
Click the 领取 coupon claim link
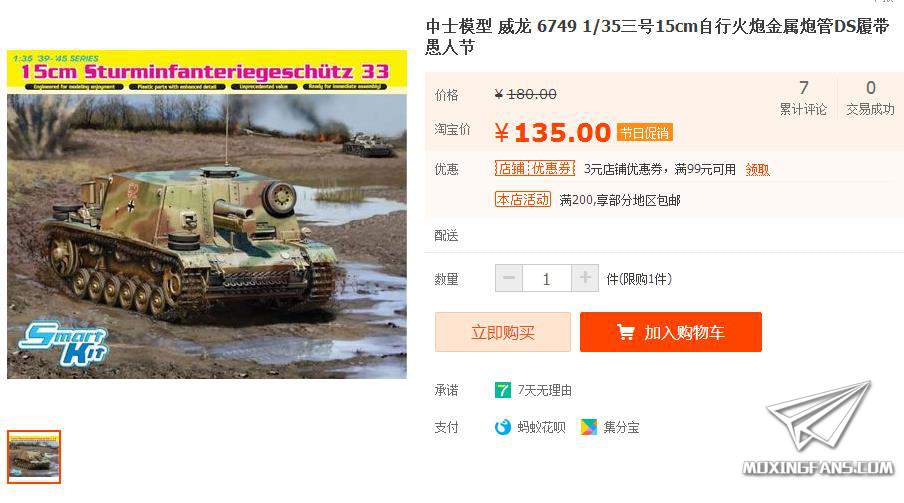pos(758,170)
